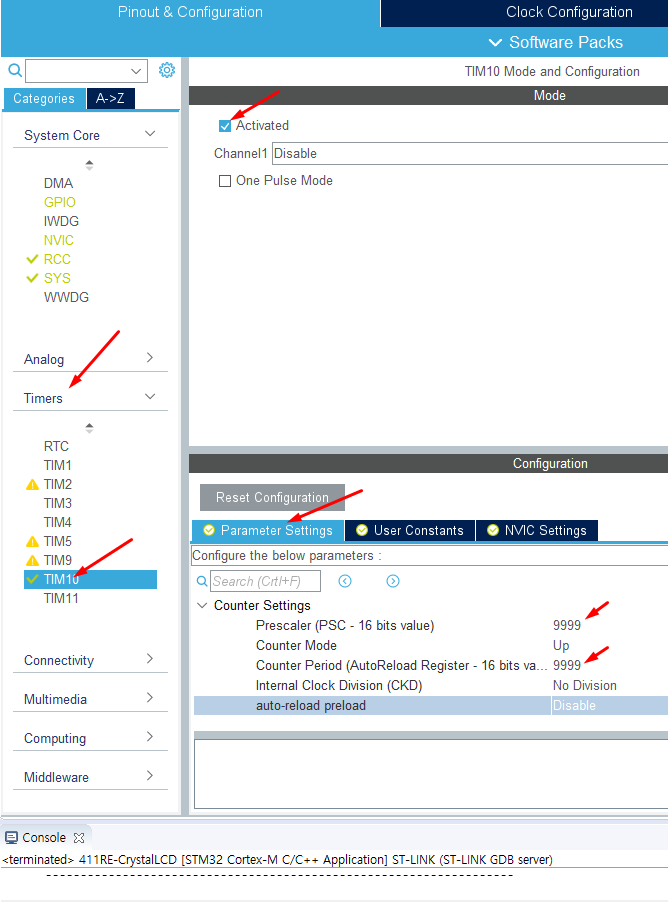The height and width of the screenshot is (902, 668).
Task: Click the magnifier icon next to category search
Action: (x=15, y=70)
